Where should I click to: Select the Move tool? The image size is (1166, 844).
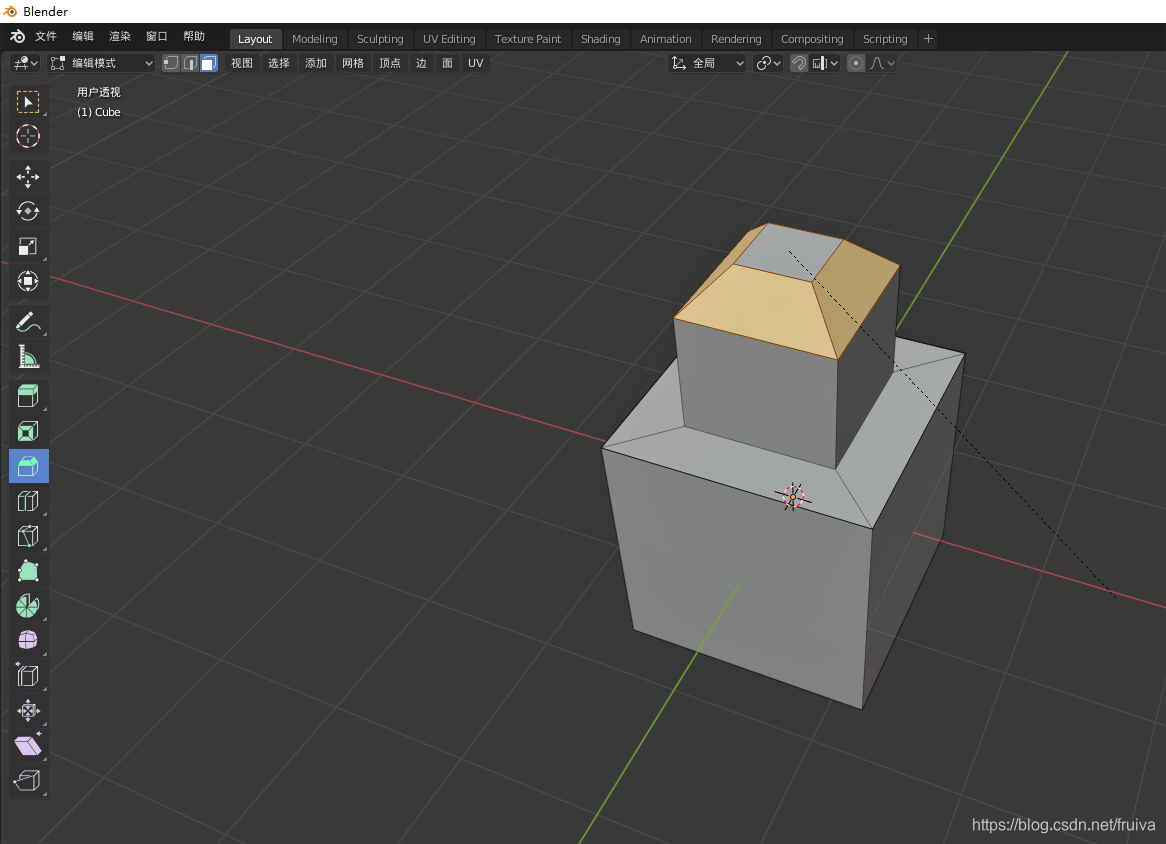click(x=28, y=177)
